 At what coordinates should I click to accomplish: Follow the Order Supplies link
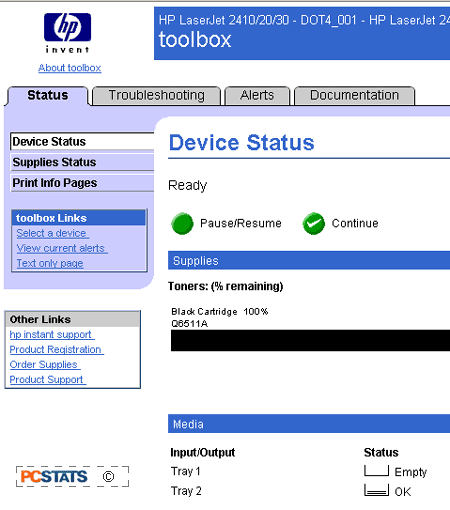coord(45,364)
